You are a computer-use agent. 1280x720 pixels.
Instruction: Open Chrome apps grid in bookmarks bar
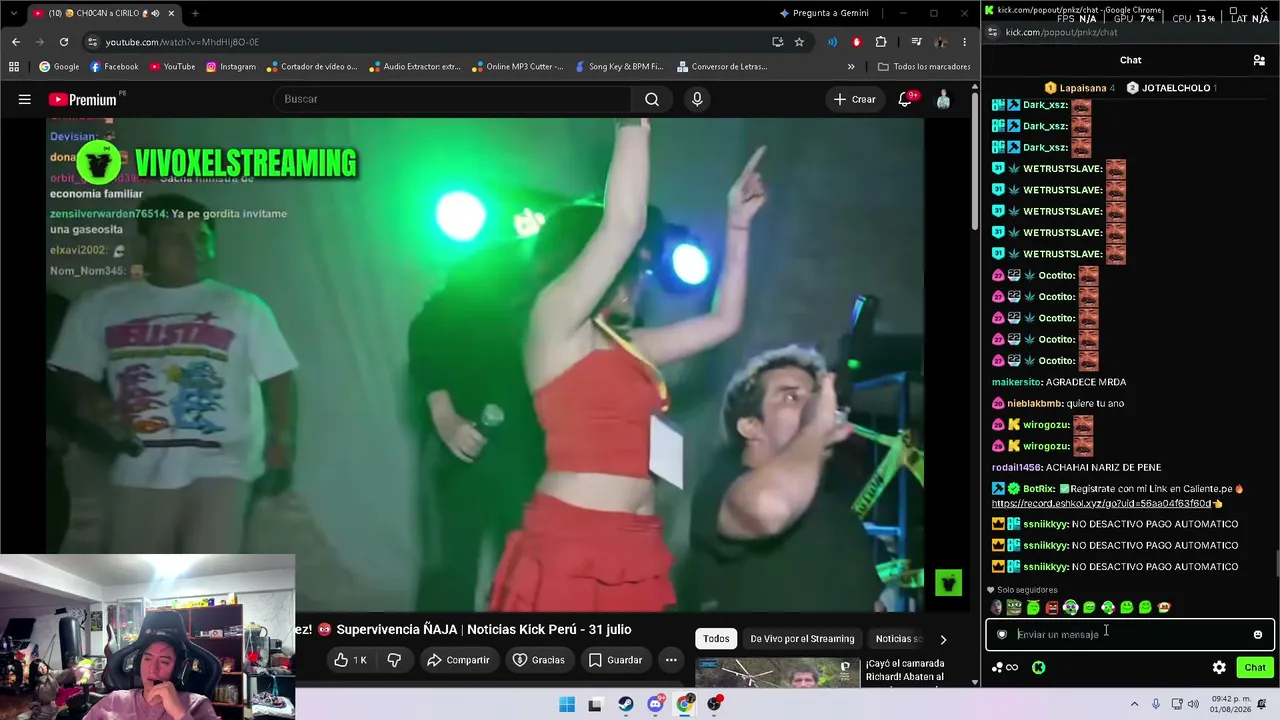[x=14, y=67]
